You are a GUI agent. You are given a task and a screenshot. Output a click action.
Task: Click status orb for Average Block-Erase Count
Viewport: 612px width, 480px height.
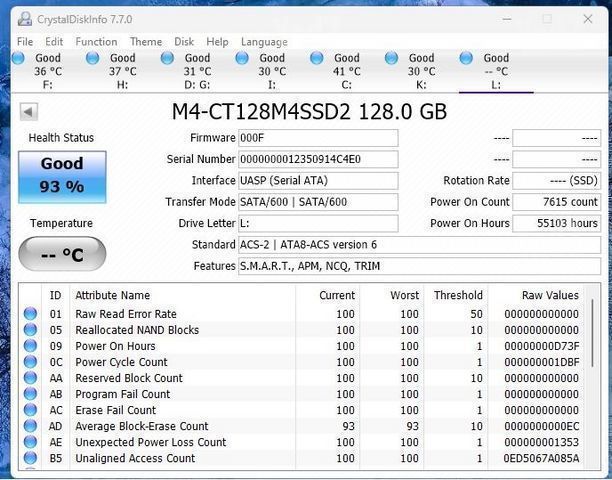point(30,425)
